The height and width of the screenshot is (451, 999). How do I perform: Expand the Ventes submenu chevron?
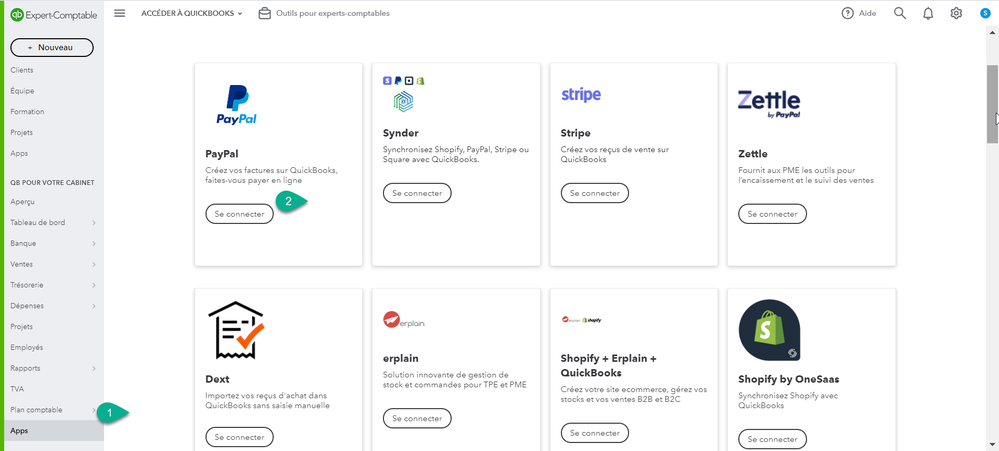point(94,264)
